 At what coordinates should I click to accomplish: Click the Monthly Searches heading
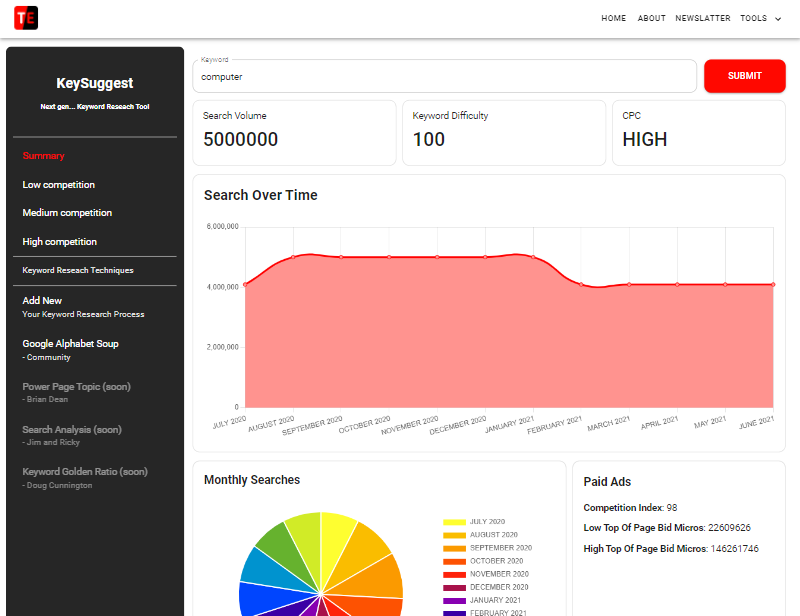pyautogui.click(x=252, y=480)
